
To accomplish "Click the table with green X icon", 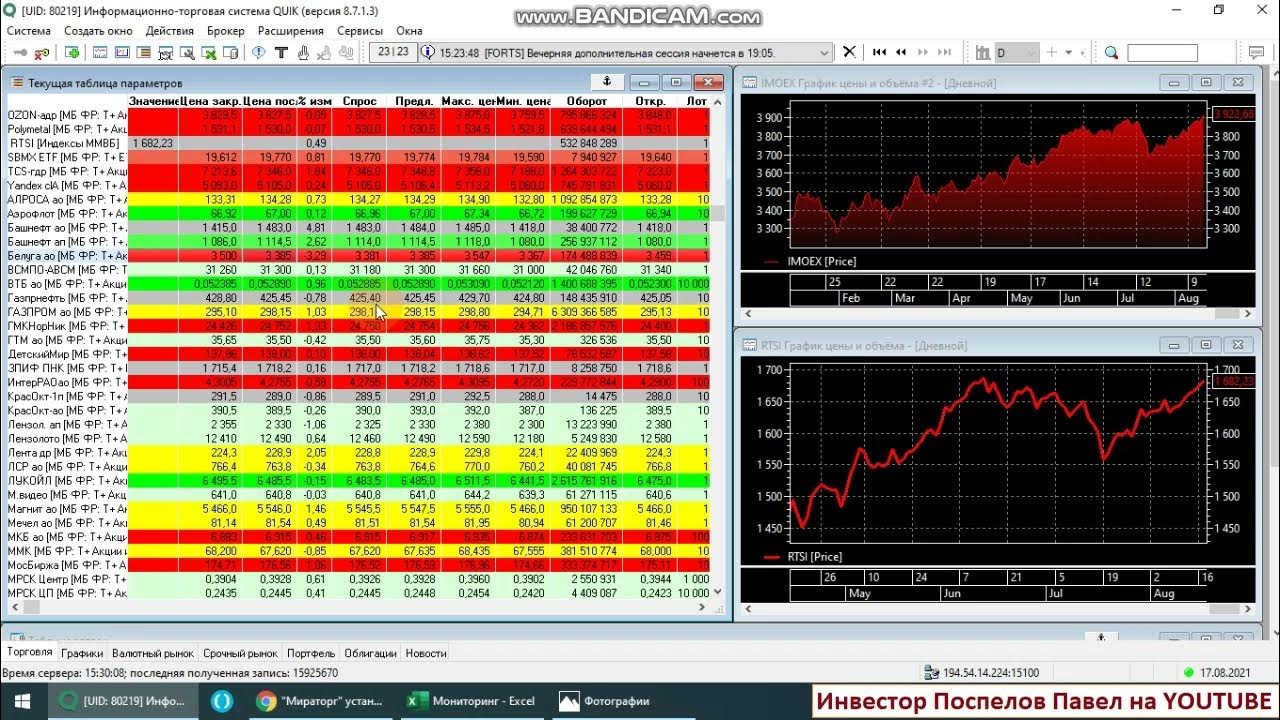I will point(209,52).
